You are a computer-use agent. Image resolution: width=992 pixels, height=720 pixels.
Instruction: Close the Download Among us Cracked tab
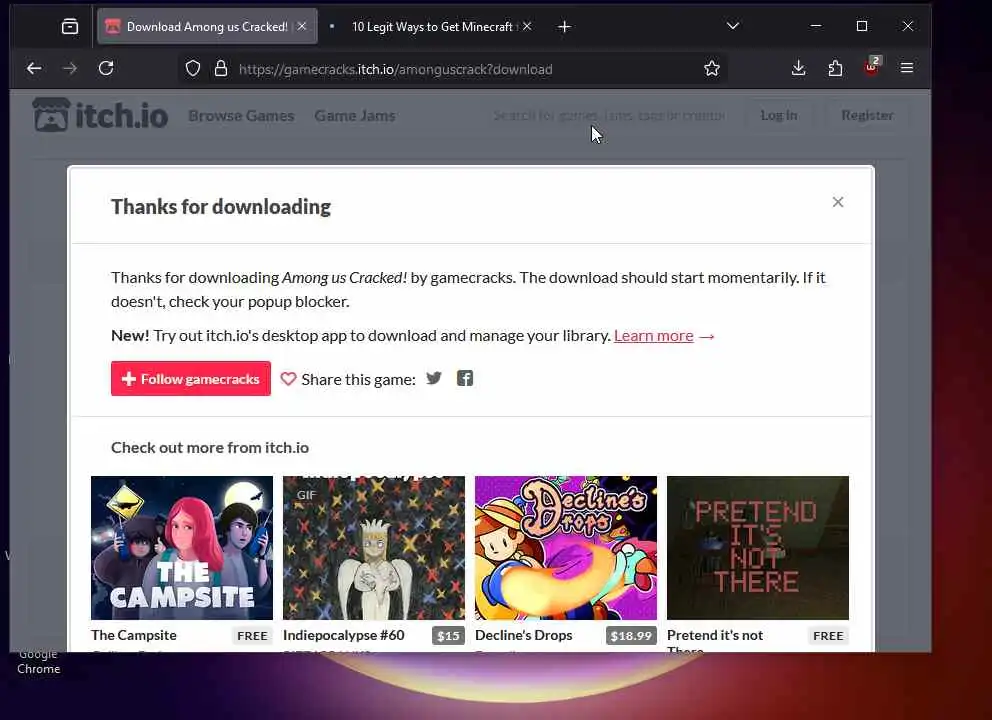point(302,26)
